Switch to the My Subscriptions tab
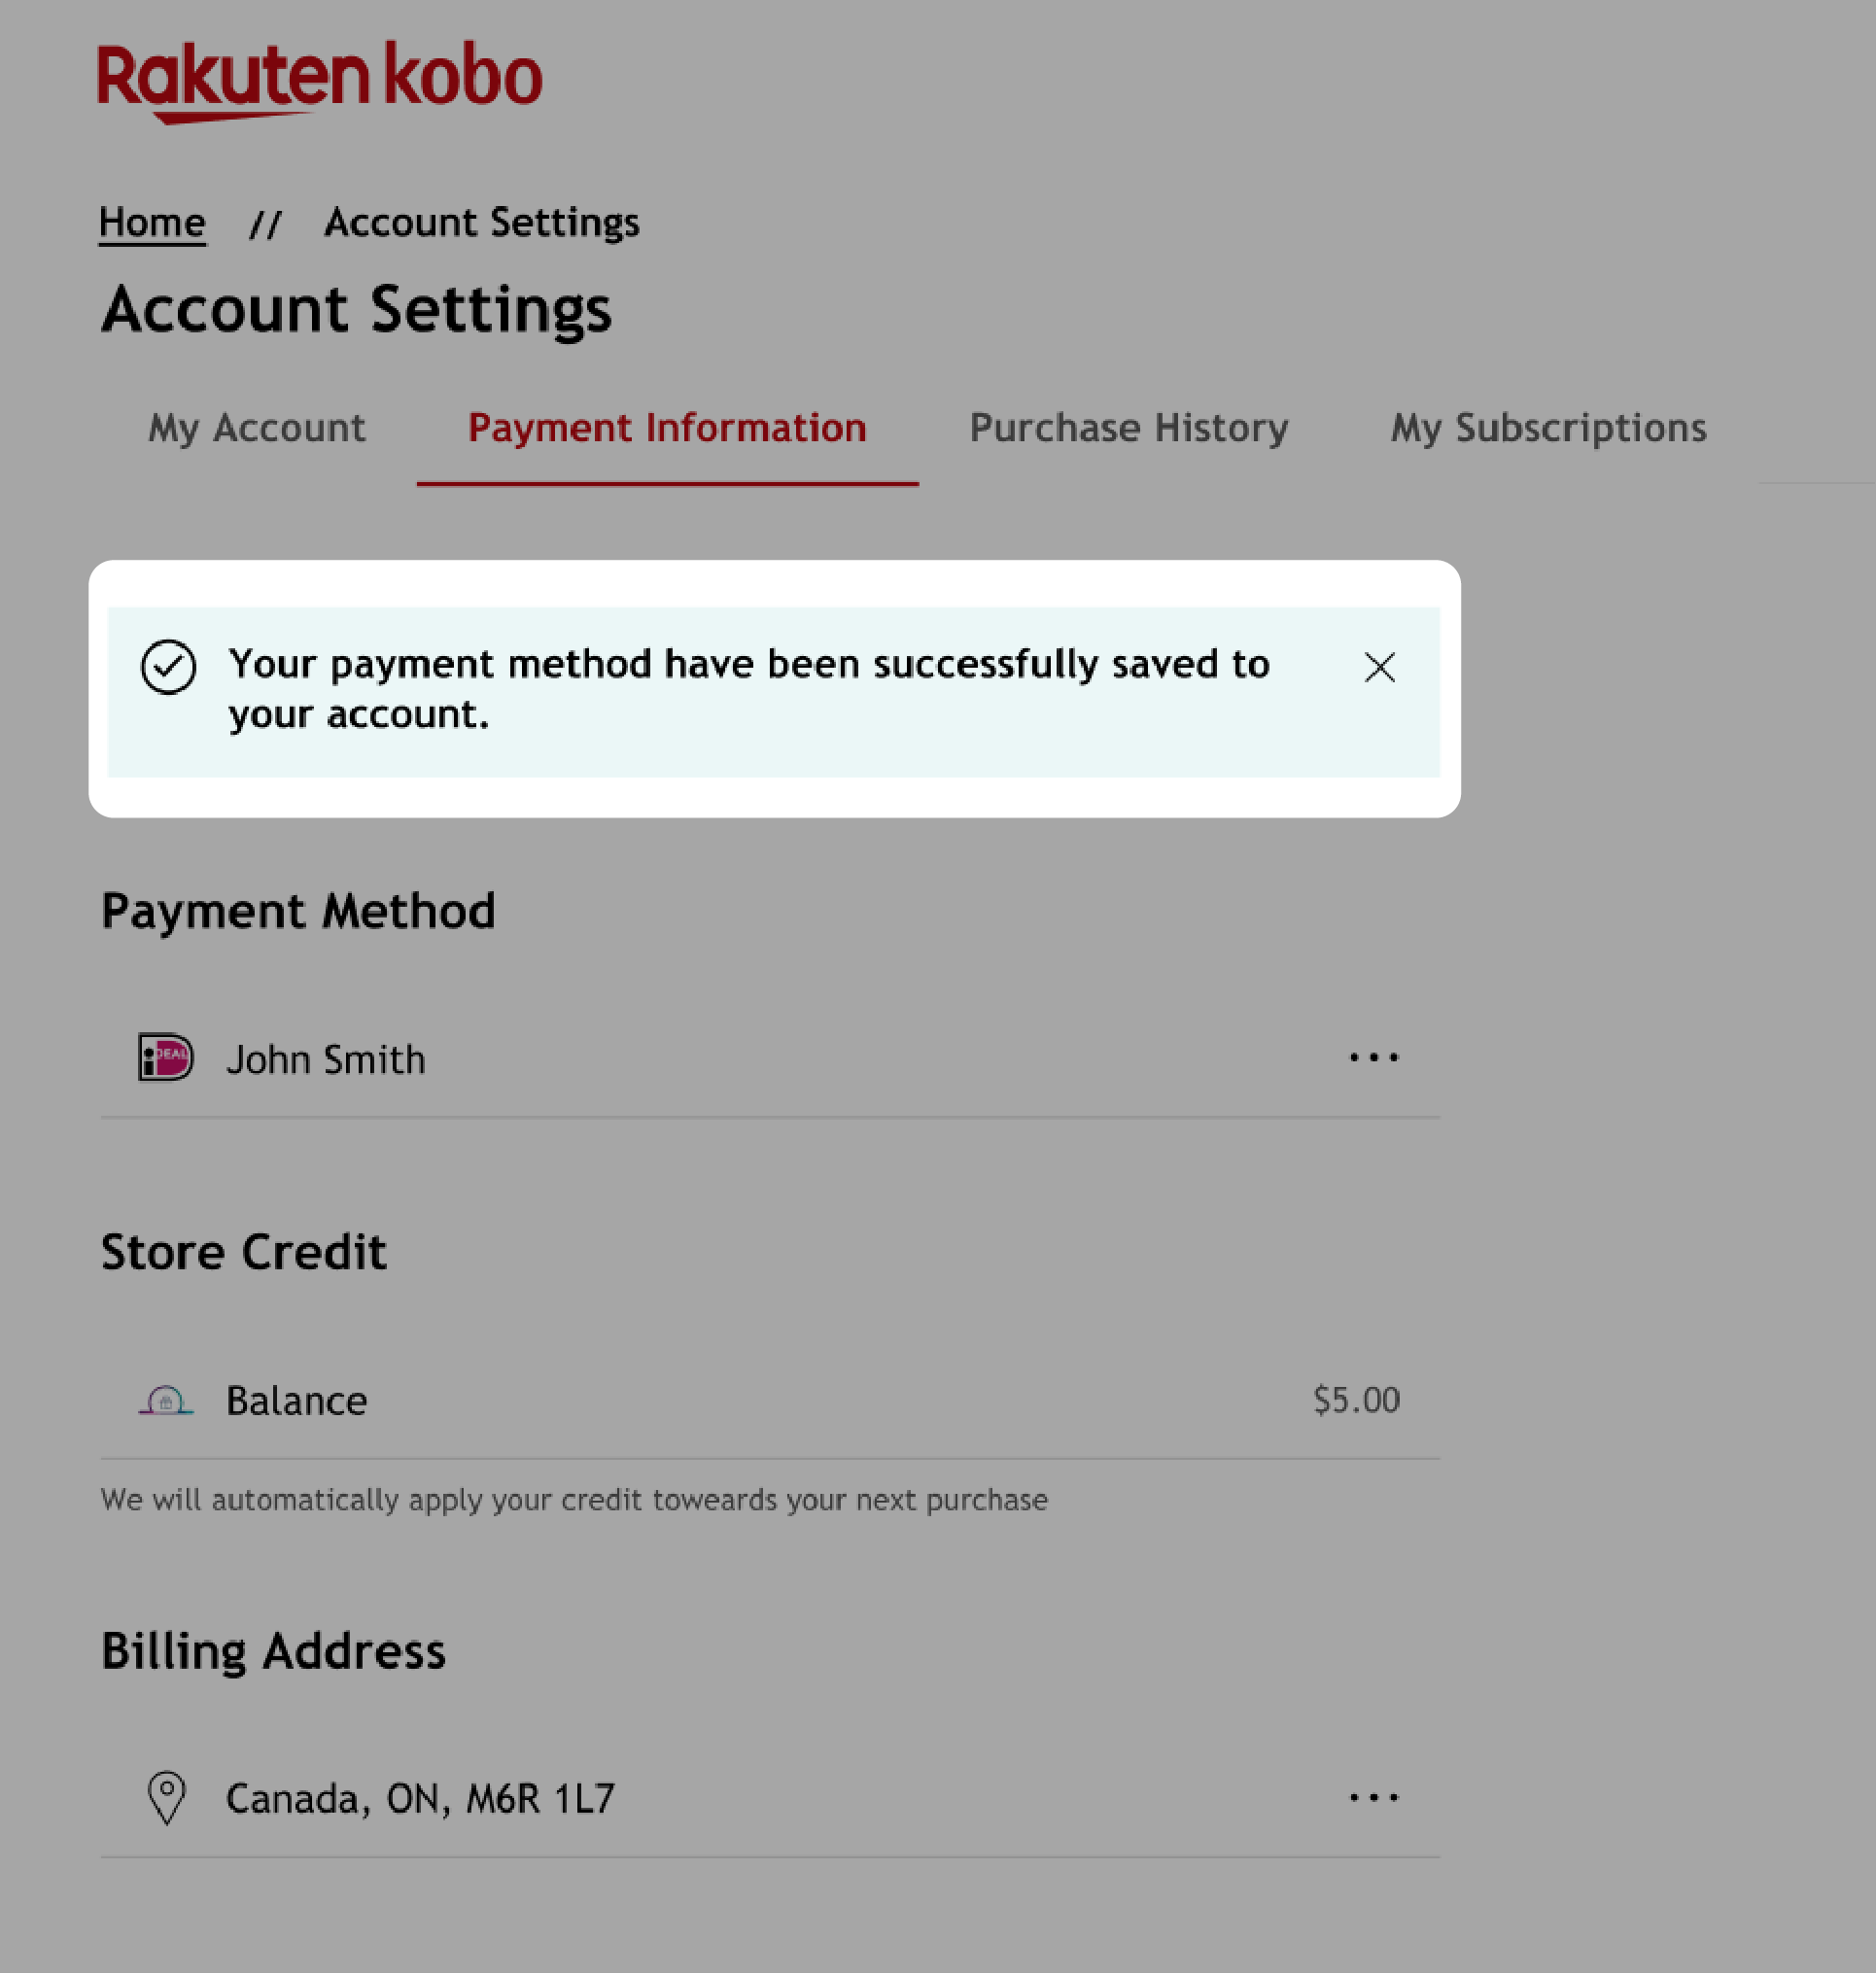 [x=1548, y=427]
